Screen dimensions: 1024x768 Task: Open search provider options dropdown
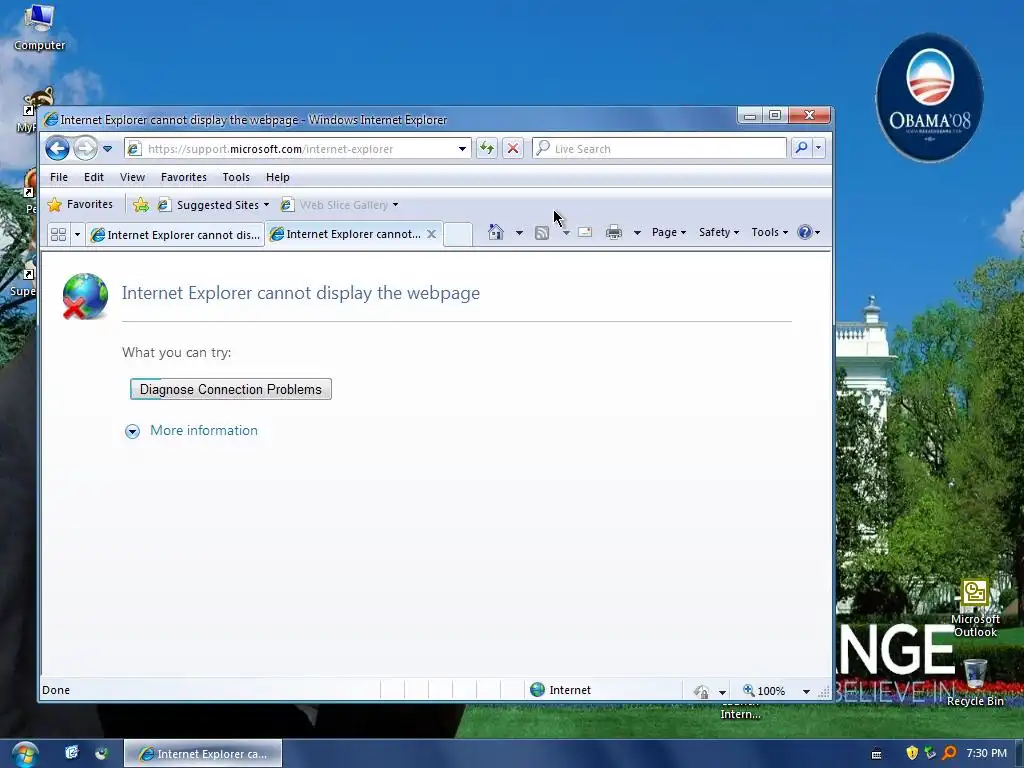pyautogui.click(x=818, y=148)
